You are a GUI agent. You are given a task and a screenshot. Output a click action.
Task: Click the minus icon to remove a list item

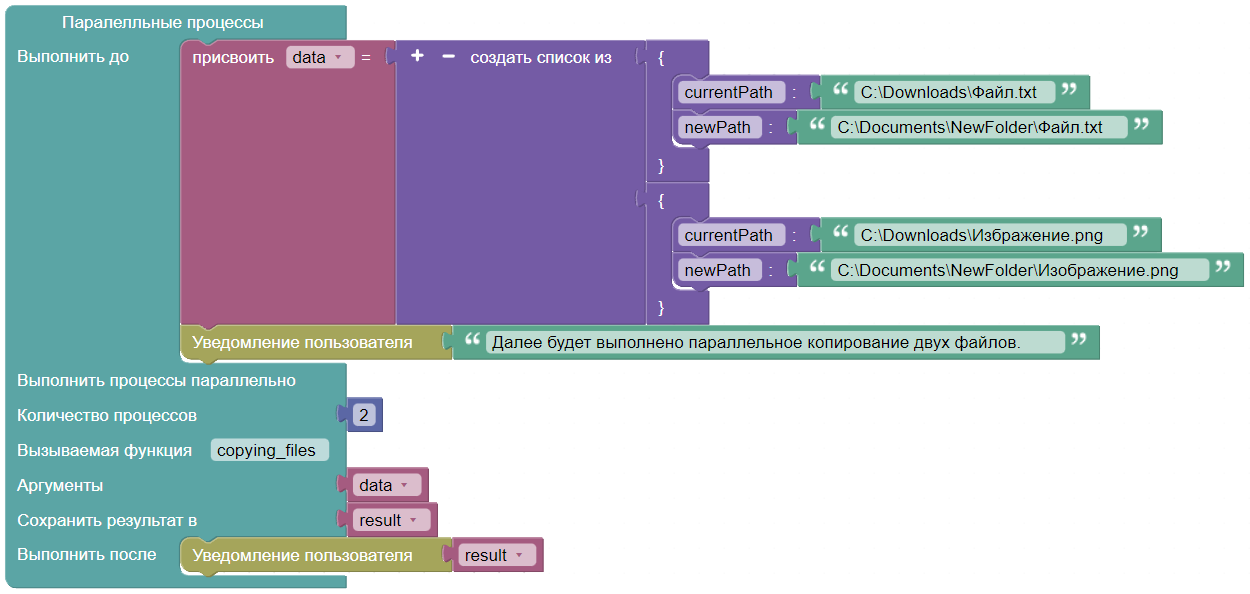pyautogui.click(x=448, y=57)
